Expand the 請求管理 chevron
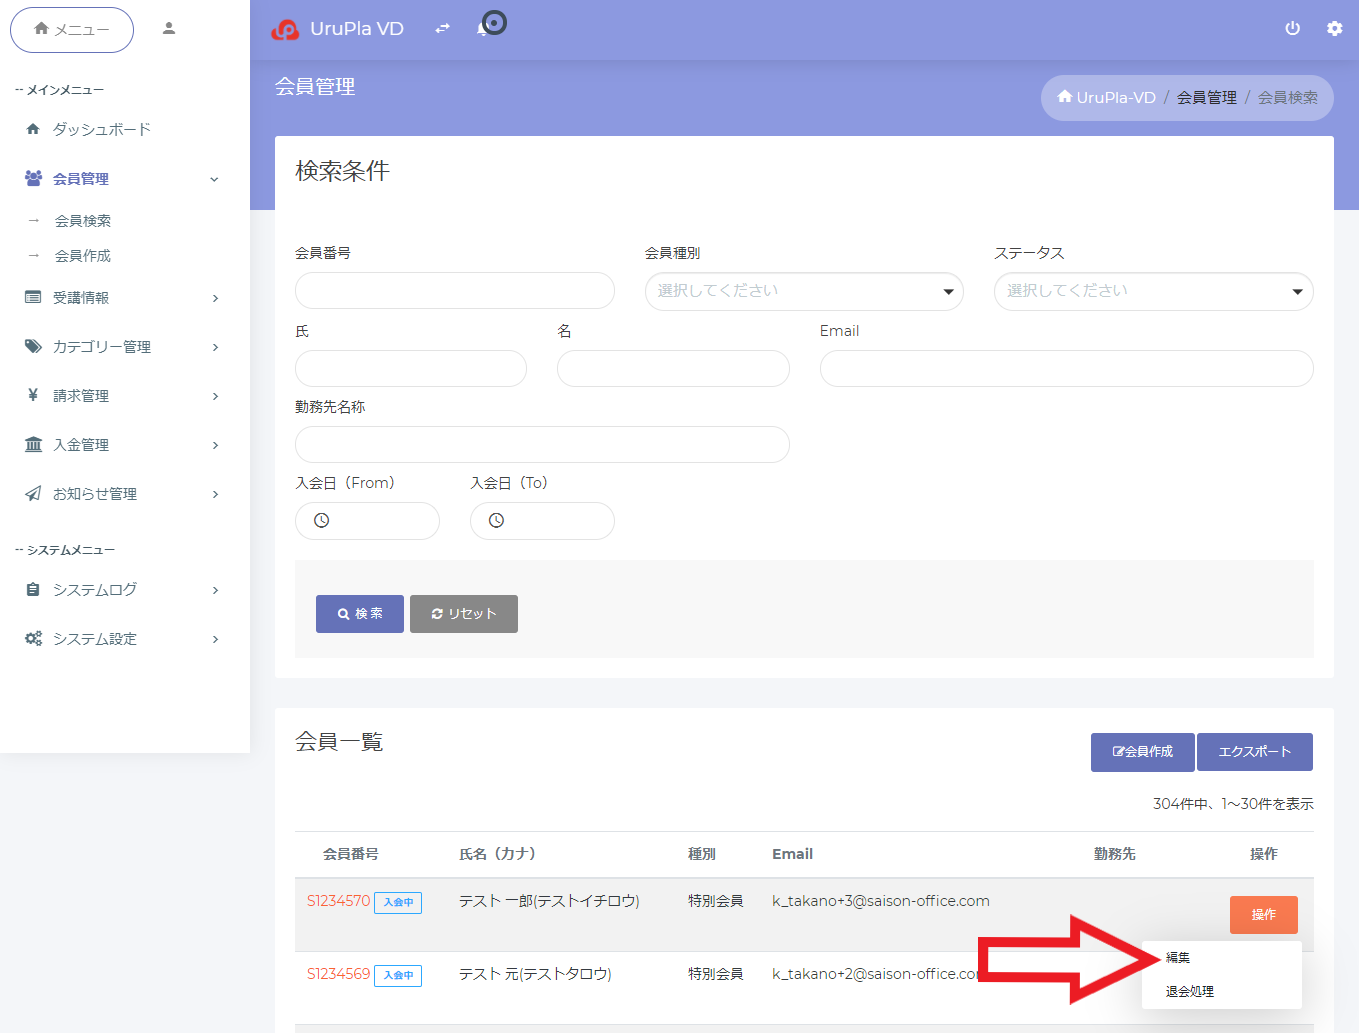 tap(215, 396)
